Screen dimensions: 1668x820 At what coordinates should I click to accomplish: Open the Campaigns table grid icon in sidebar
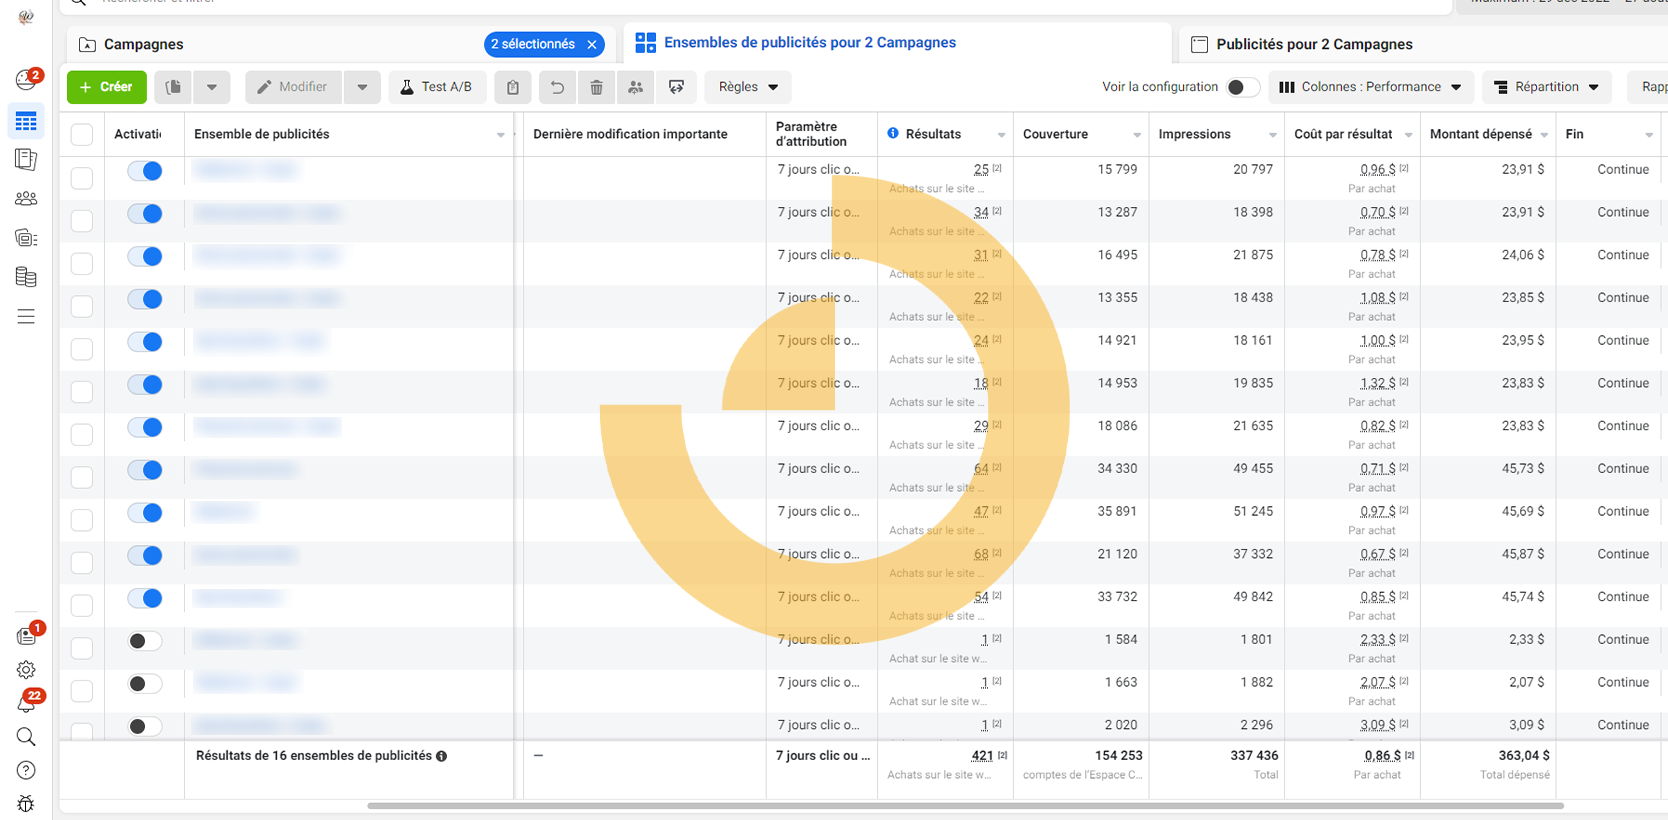coord(26,121)
